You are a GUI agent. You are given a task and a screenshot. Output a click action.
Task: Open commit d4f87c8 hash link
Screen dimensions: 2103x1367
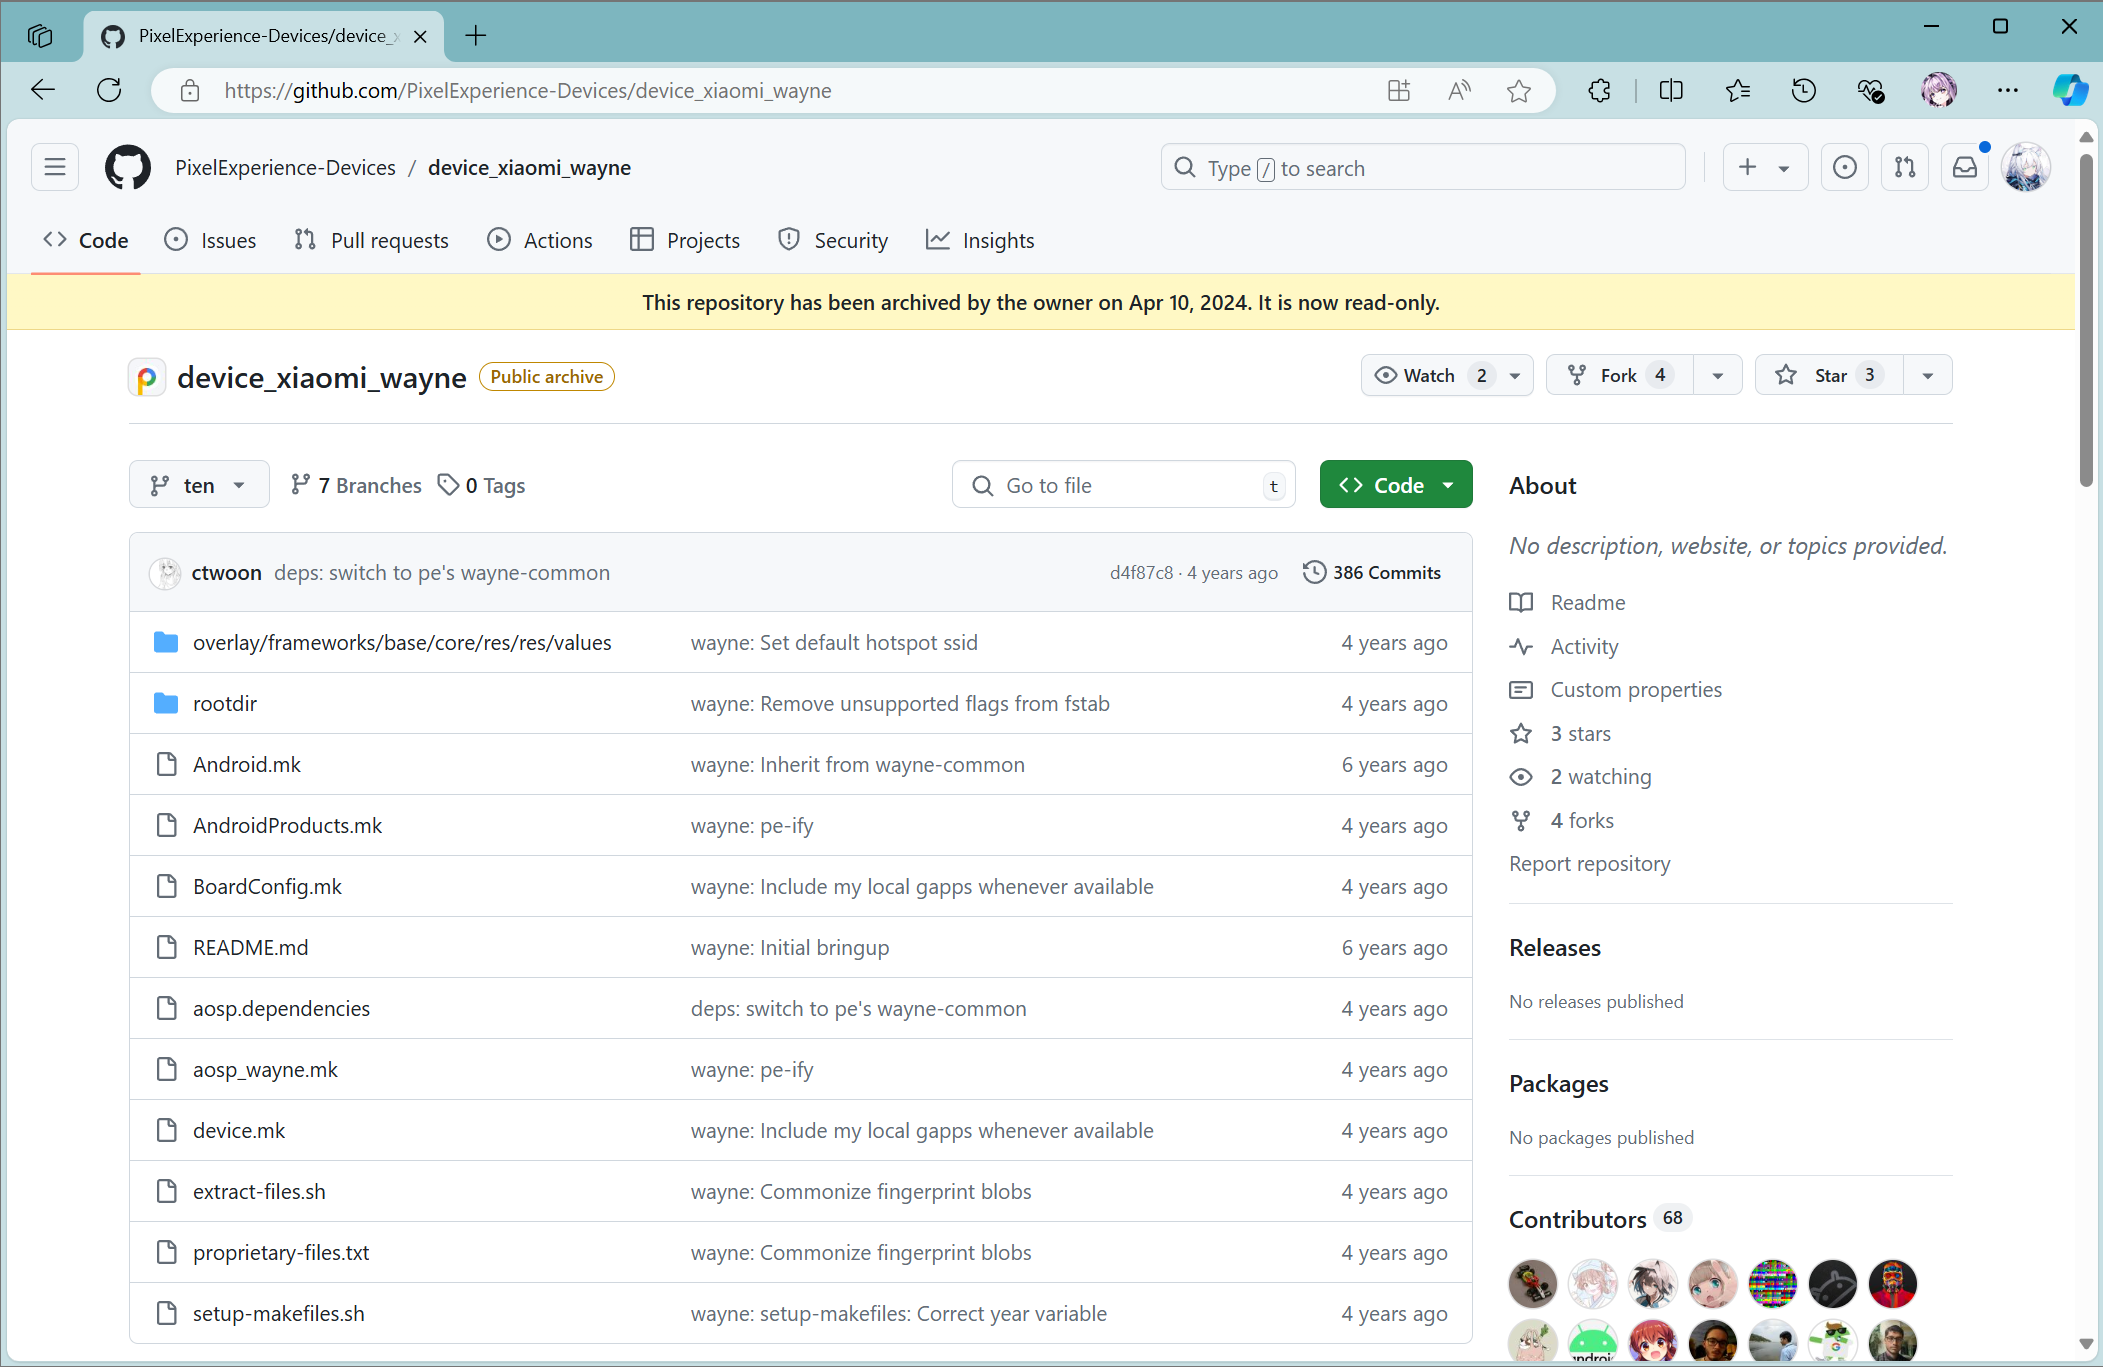point(1141,572)
